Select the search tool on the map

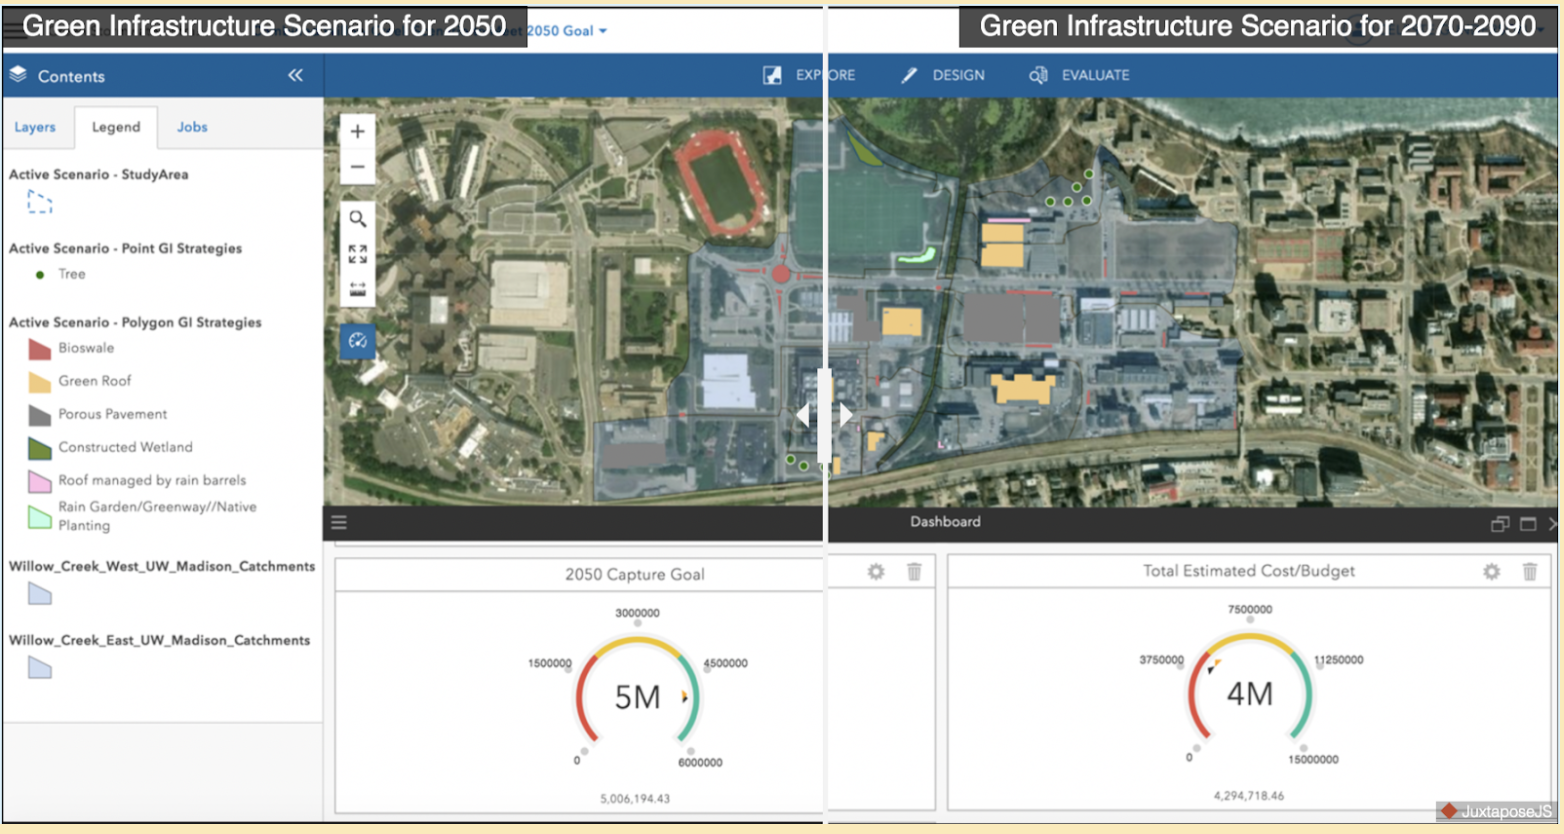pyautogui.click(x=358, y=219)
